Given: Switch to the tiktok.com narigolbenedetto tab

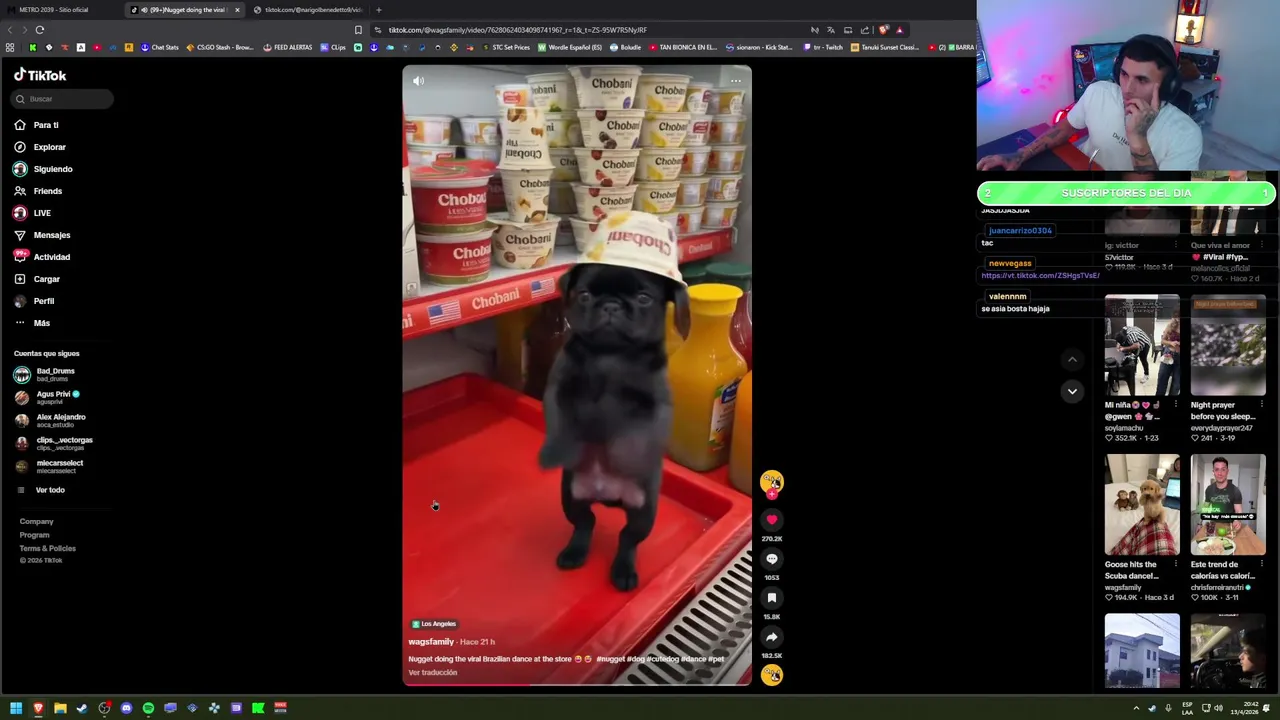Looking at the screenshot, I should (309, 10).
